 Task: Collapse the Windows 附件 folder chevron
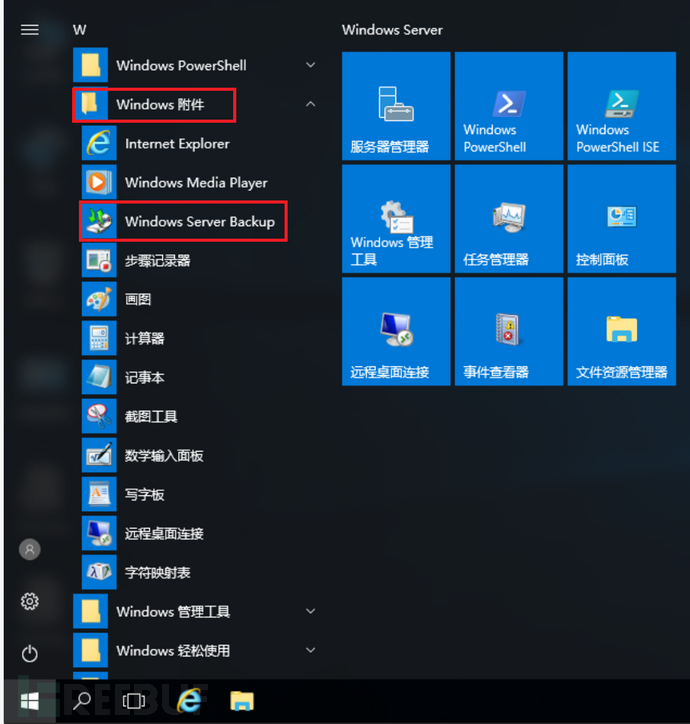click(x=311, y=104)
